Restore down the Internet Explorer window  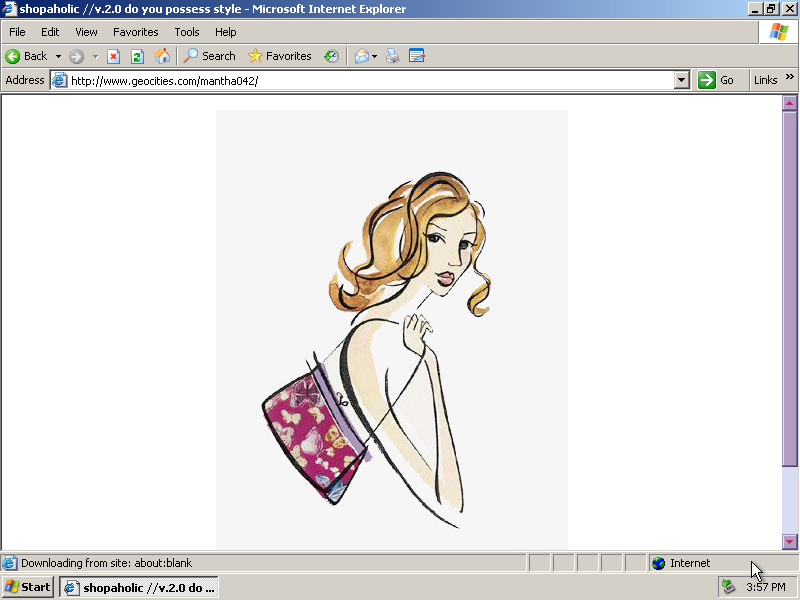click(771, 9)
